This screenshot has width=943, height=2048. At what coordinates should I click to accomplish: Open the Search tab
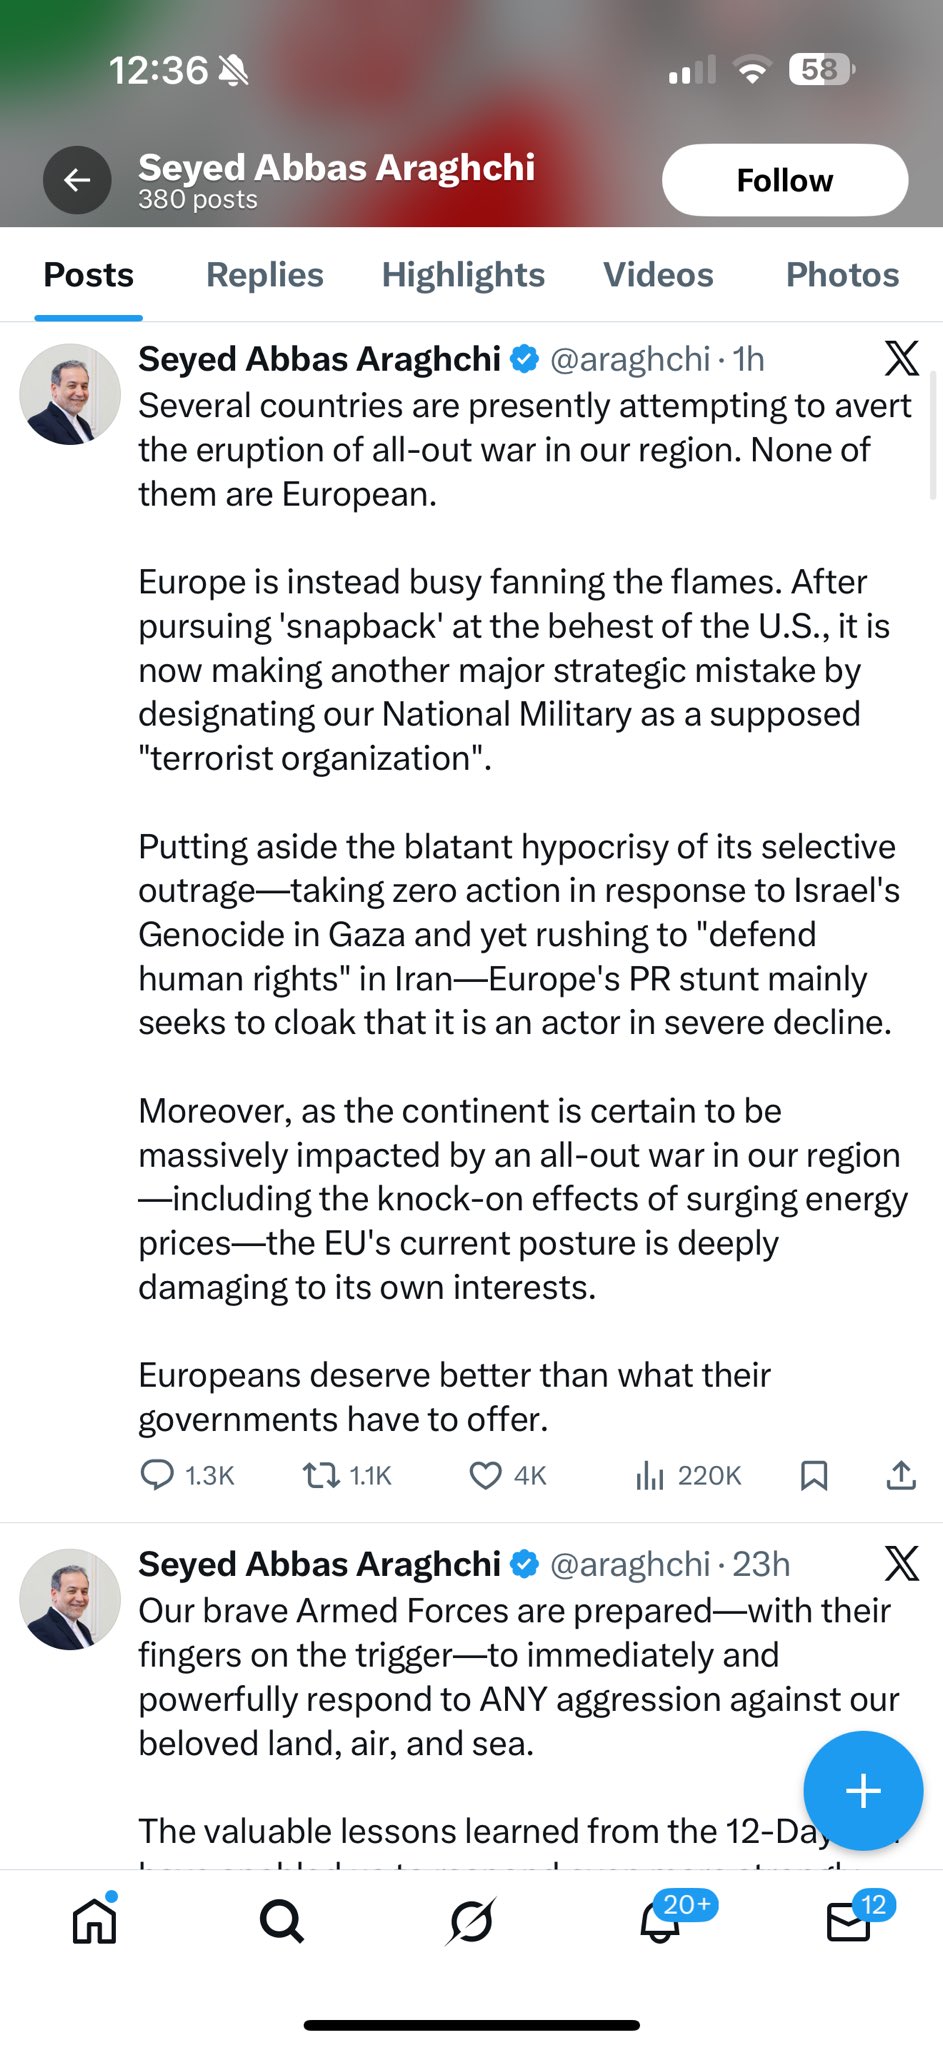coord(282,1921)
